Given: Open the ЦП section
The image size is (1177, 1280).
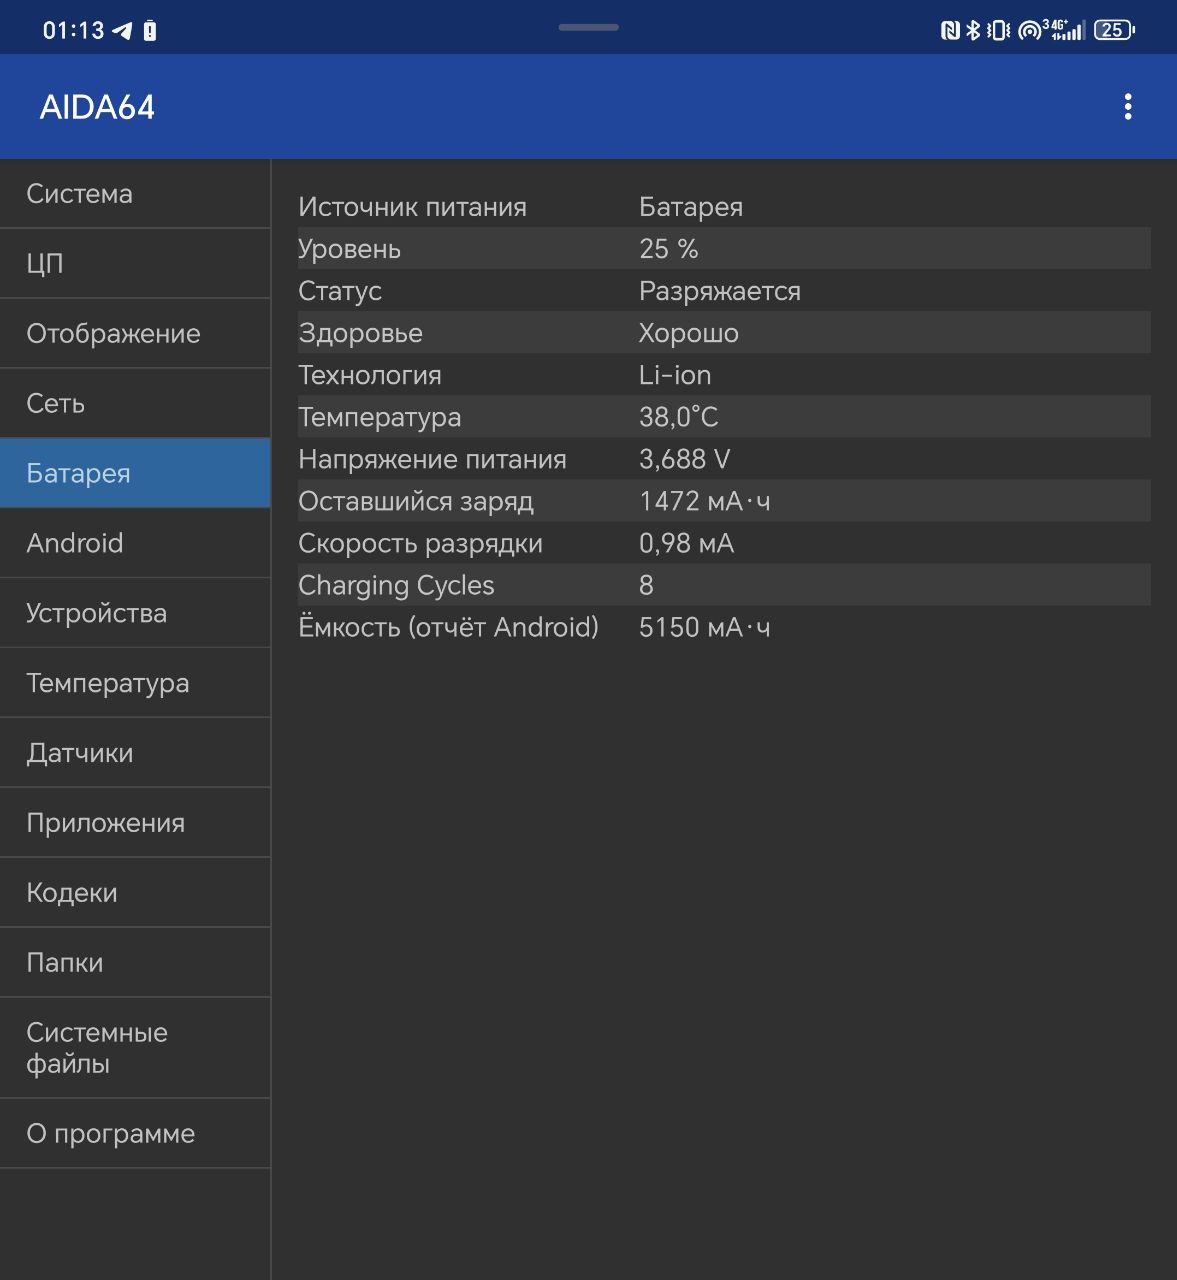Looking at the screenshot, I should [x=135, y=264].
